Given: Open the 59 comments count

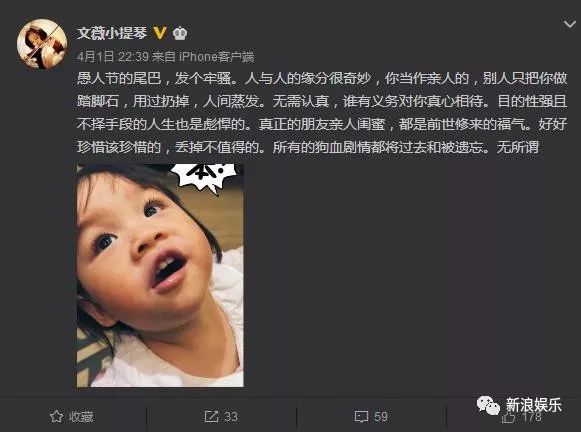Looking at the screenshot, I should pyautogui.click(x=381, y=417).
